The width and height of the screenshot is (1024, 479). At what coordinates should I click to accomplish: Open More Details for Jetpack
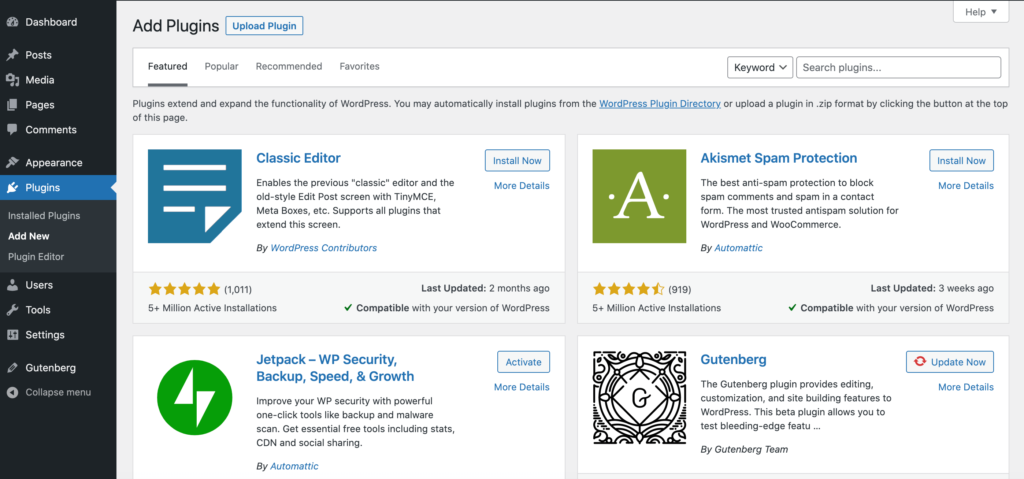pos(522,387)
